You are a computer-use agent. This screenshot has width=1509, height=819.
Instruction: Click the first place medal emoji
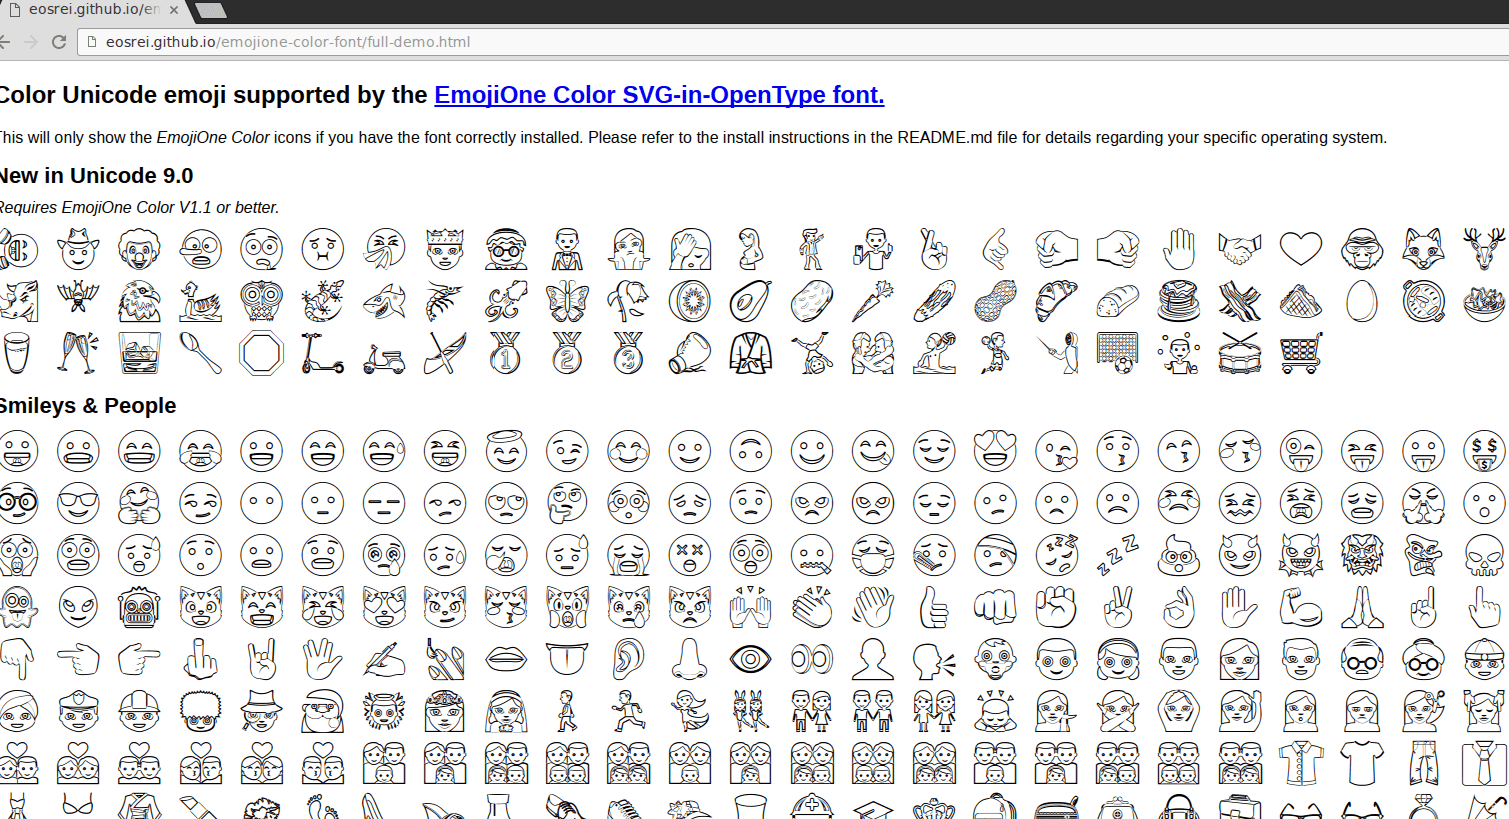tap(505, 353)
